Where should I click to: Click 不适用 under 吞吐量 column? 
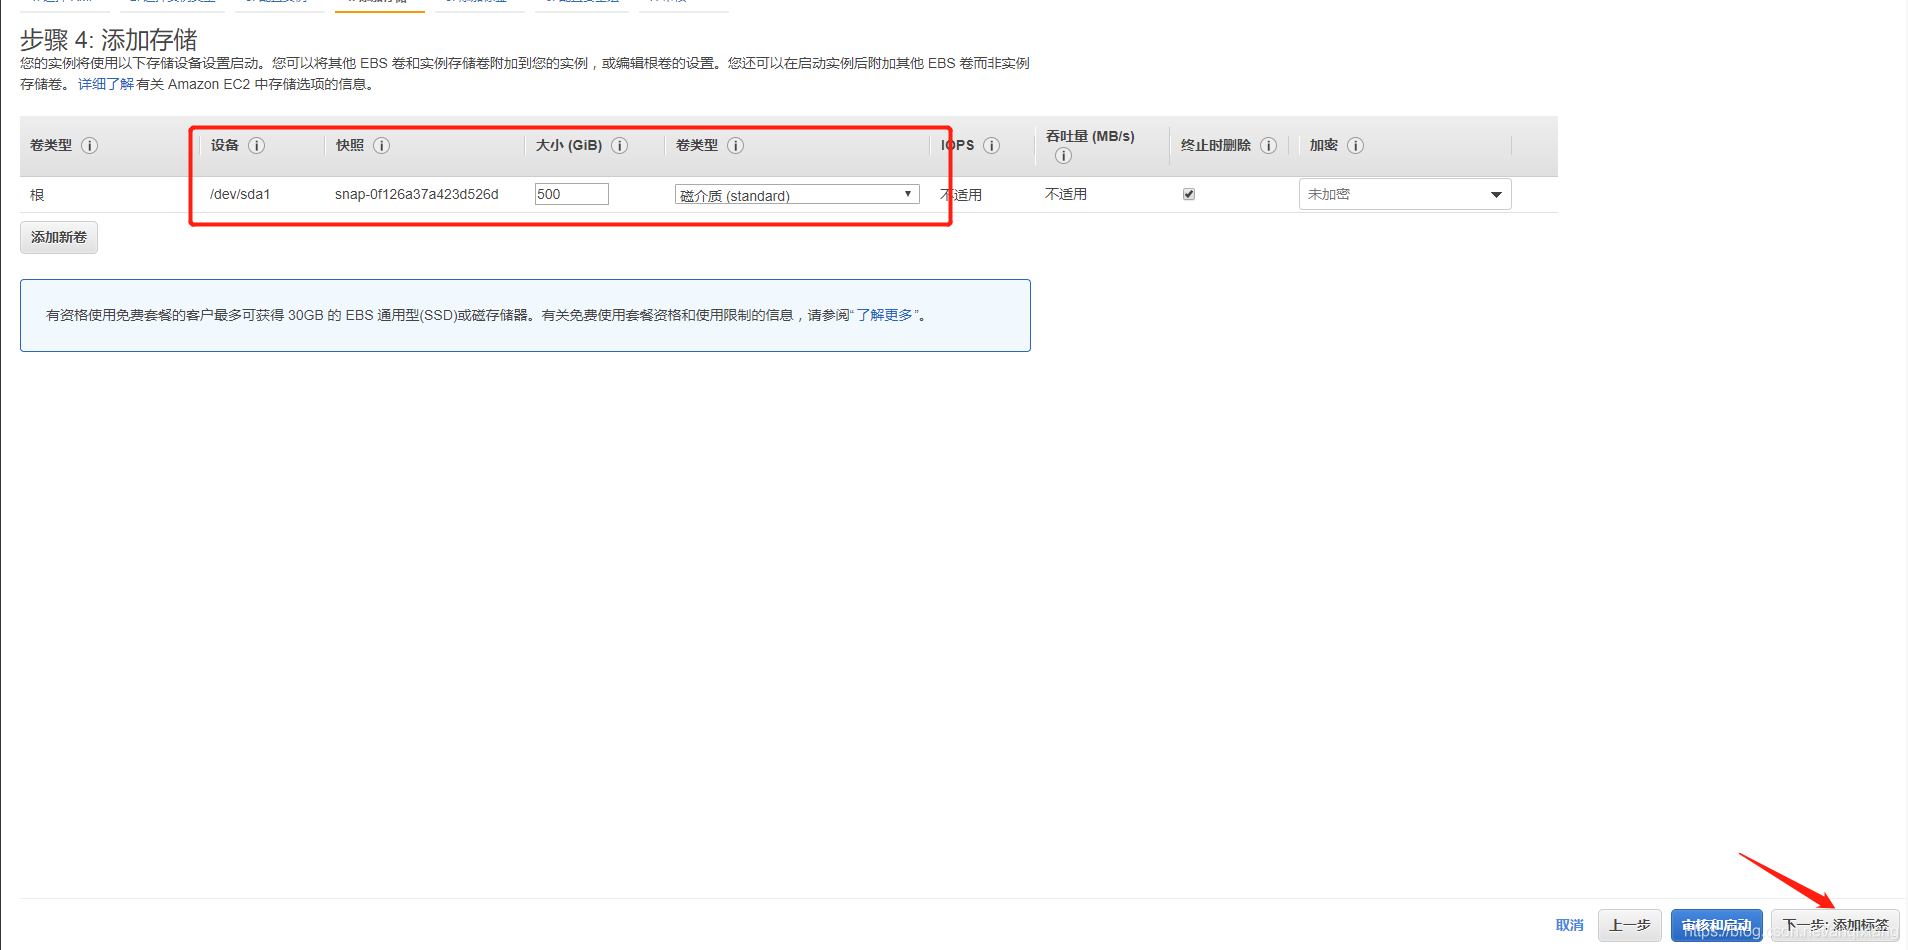[x=1066, y=194]
